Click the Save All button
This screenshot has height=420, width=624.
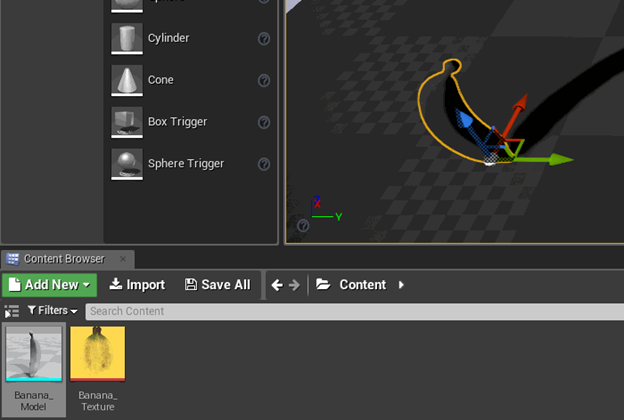point(218,285)
